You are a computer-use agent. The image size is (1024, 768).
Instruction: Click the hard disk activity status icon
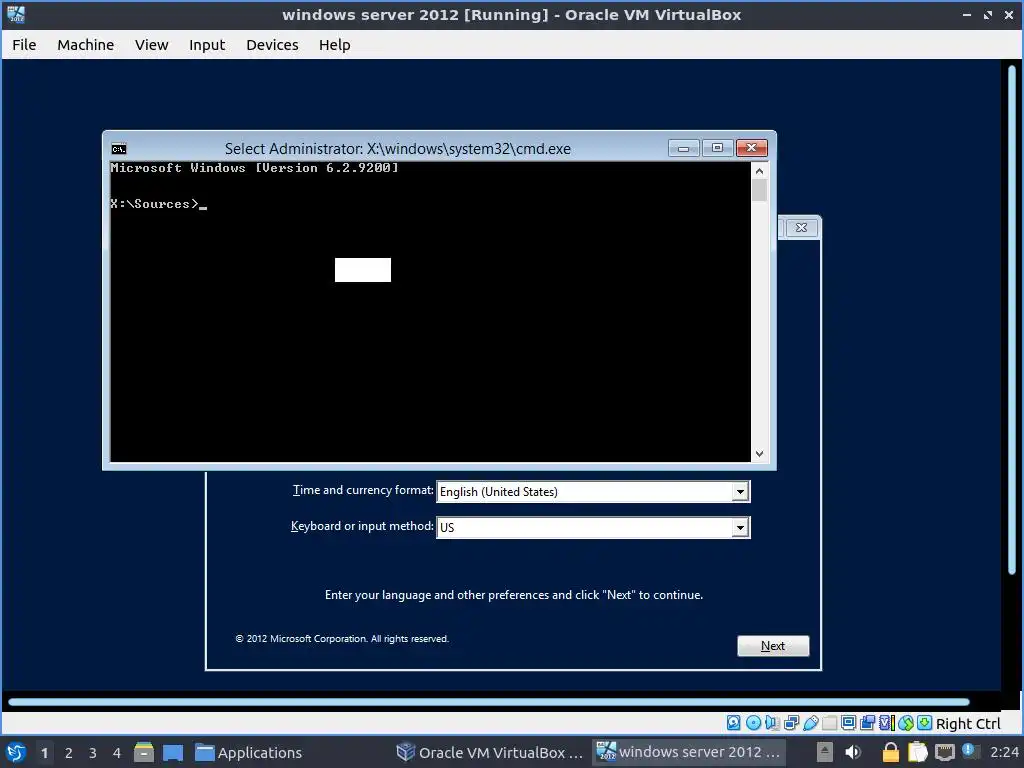733,723
